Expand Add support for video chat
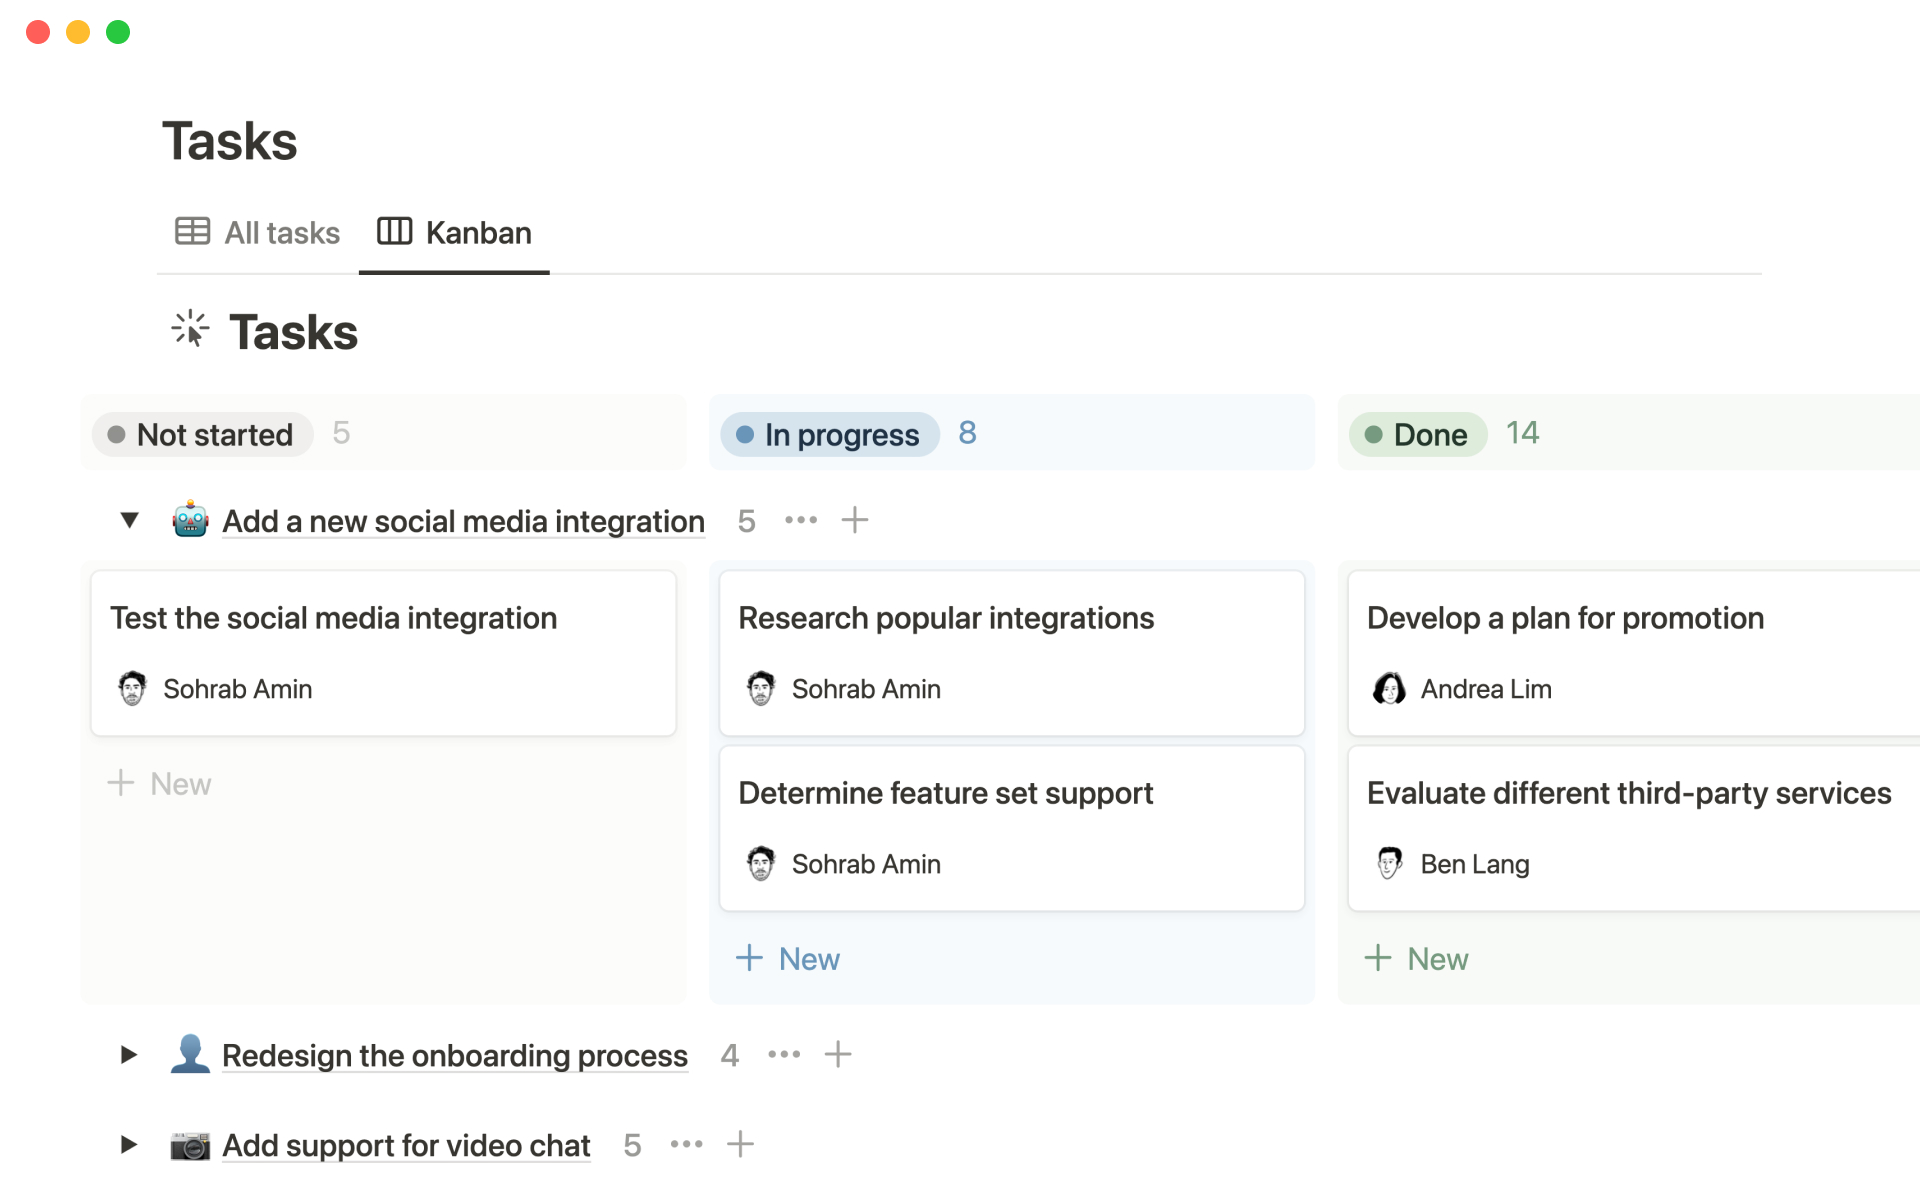Screen dimensions: 1920x1200 pos(129,1144)
